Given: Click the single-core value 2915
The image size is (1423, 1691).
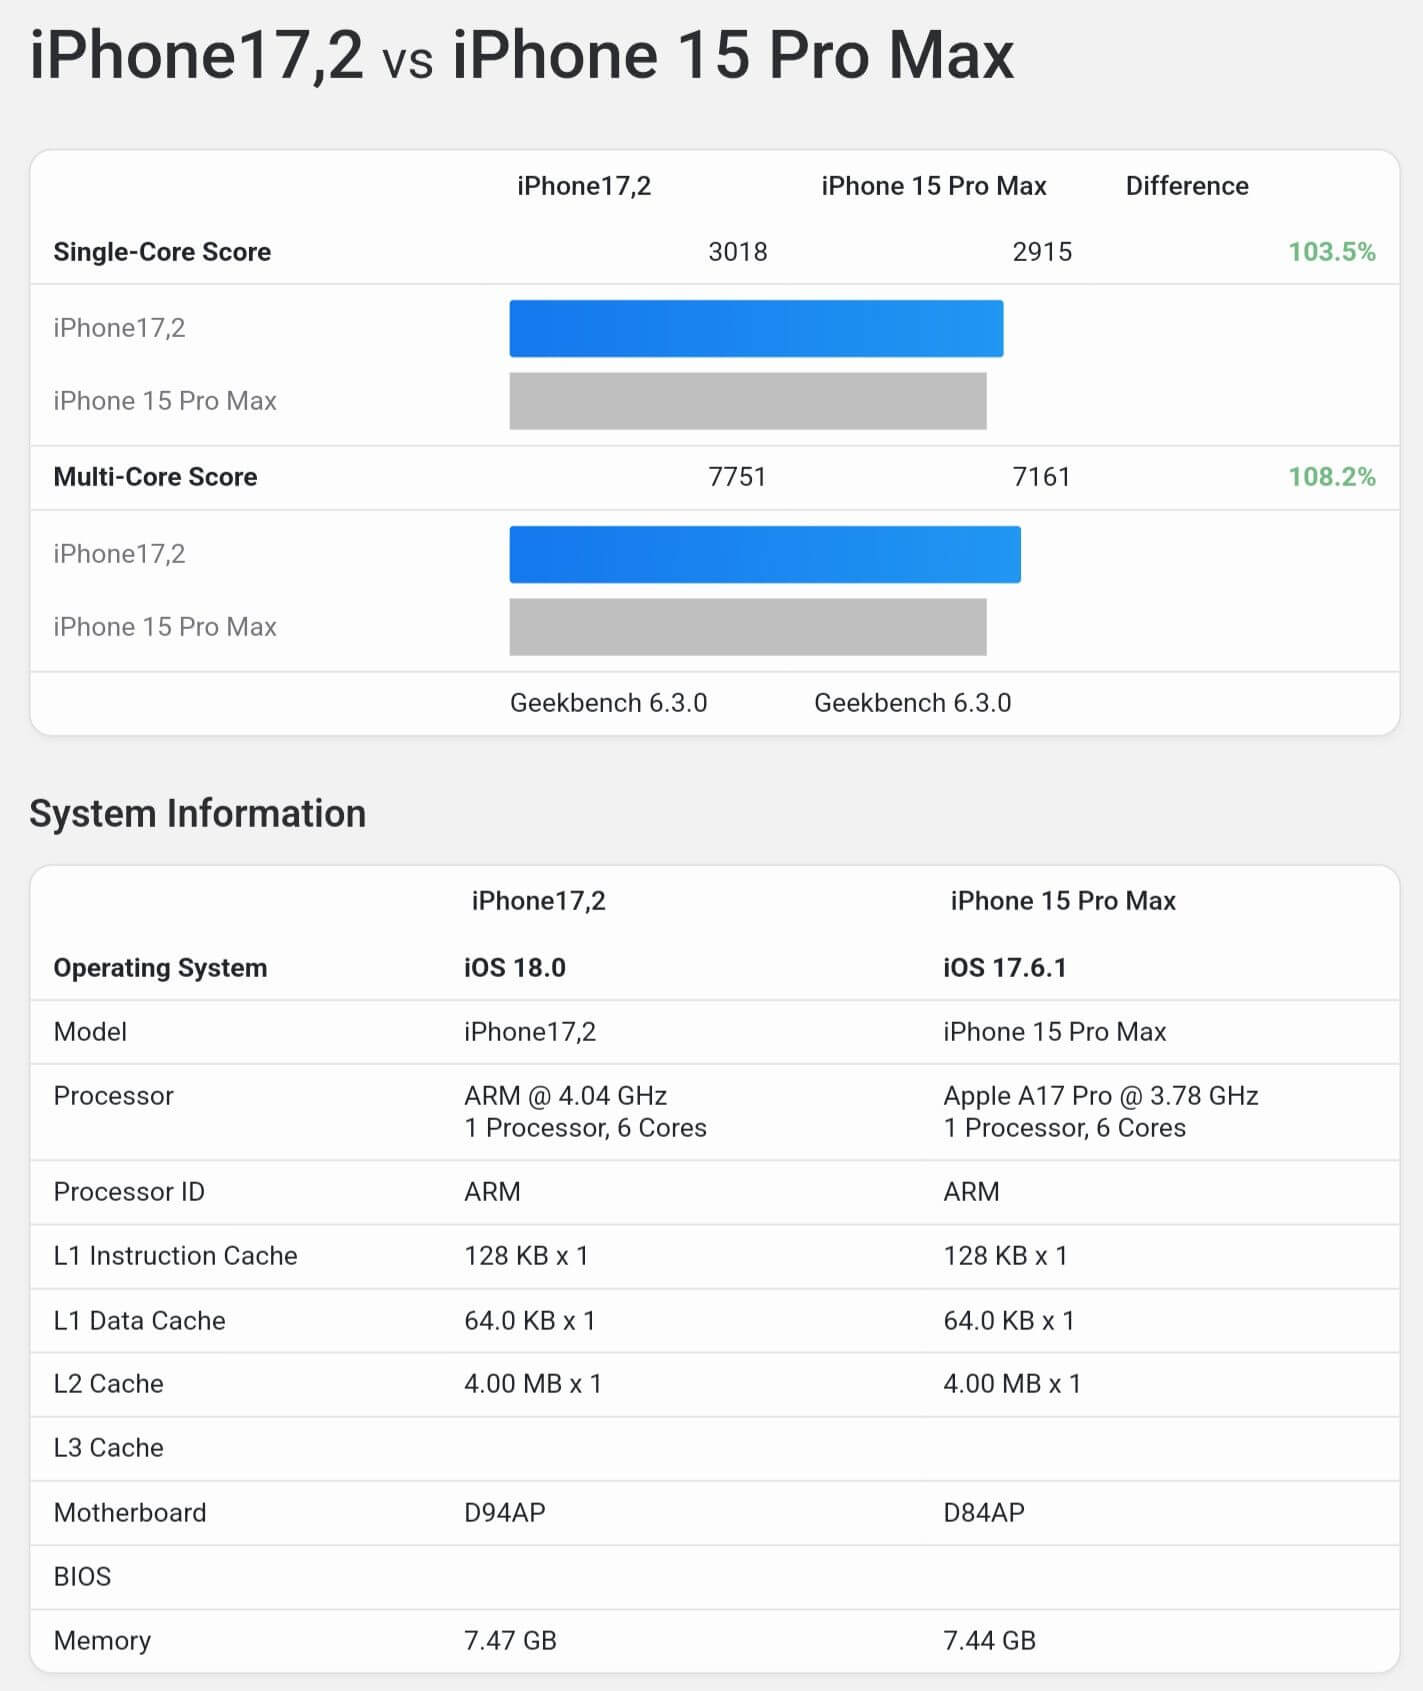Looking at the screenshot, I should 1042,252.
